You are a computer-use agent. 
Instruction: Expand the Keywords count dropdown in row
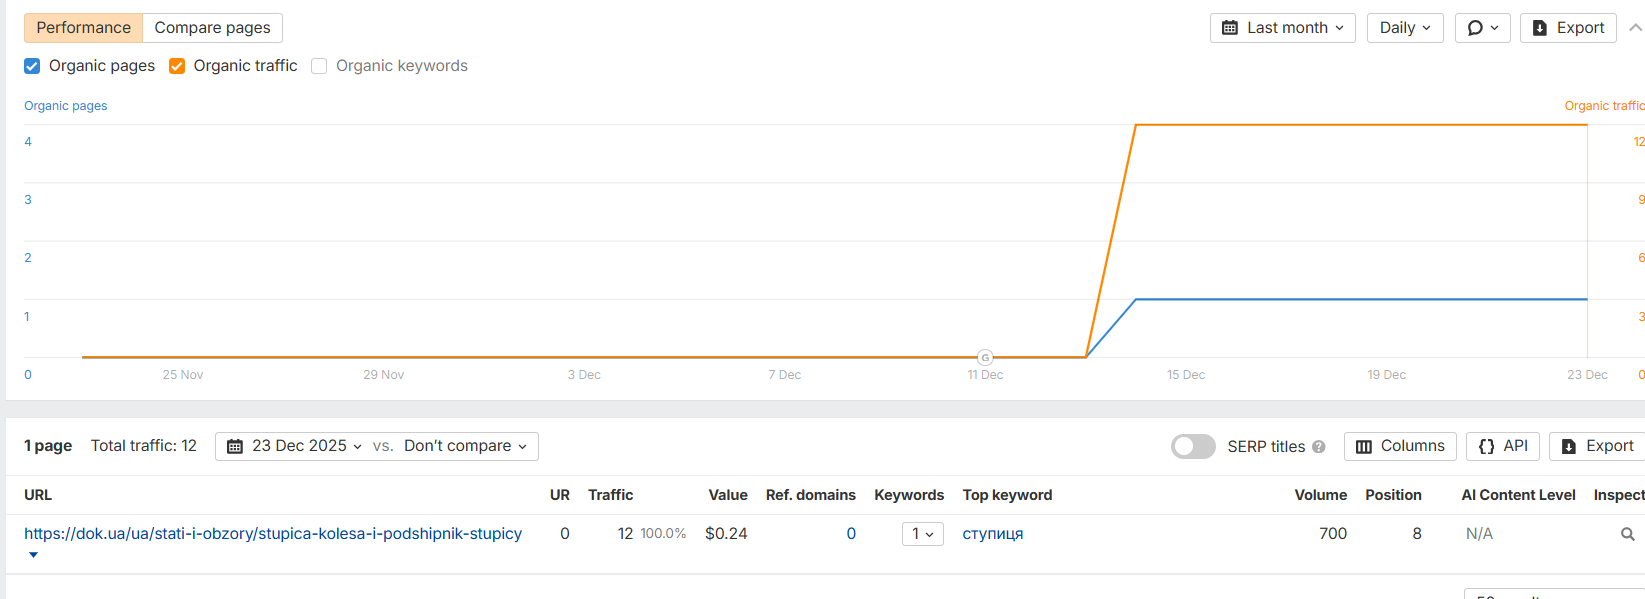pos(922,534)
